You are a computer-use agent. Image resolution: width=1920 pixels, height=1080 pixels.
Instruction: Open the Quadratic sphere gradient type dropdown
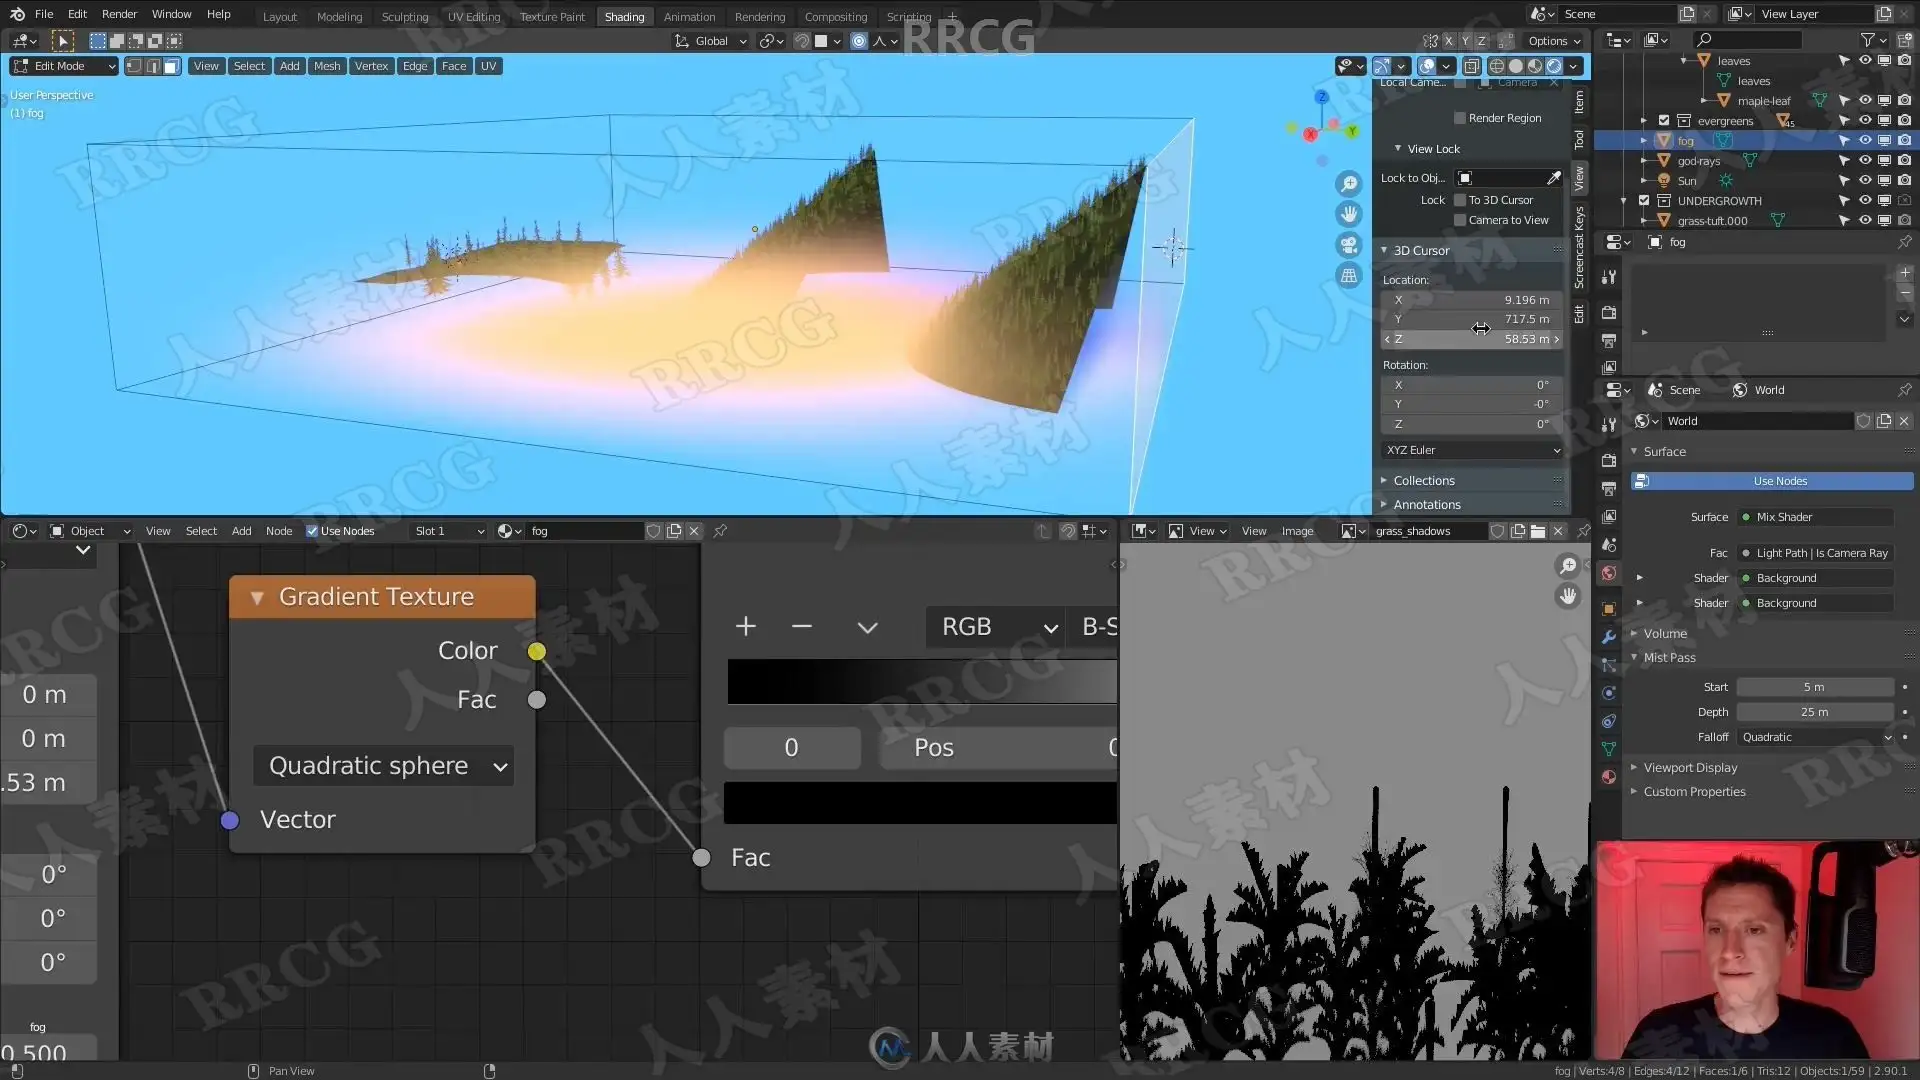pos(383,766)
